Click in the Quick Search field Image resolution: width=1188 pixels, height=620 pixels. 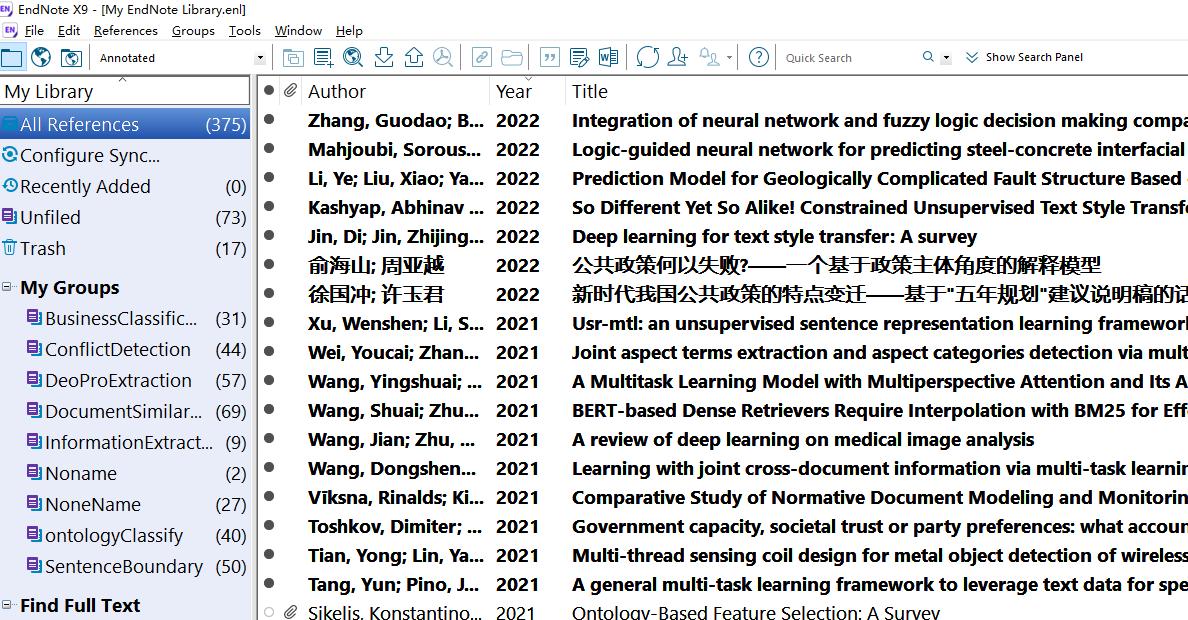[849, 58]
